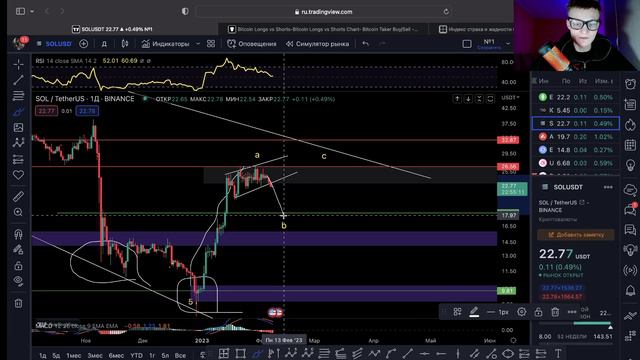Reload page with Safari refresh icon
This screenshot has width=640, height=360.
(446, 12)
